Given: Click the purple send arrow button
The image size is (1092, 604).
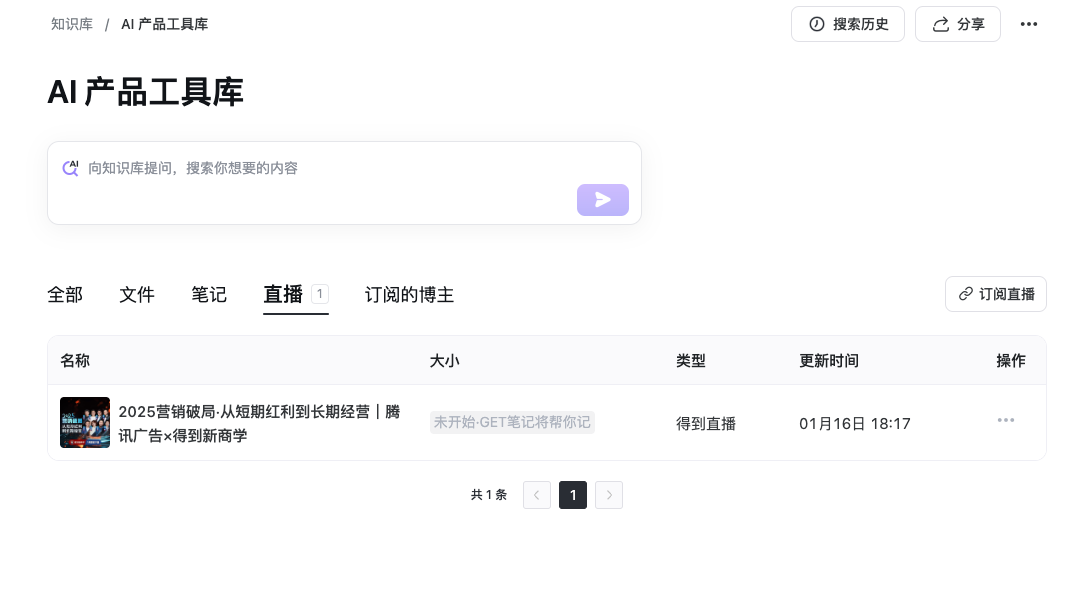Looking at the screenshot, I should [602, 200].
